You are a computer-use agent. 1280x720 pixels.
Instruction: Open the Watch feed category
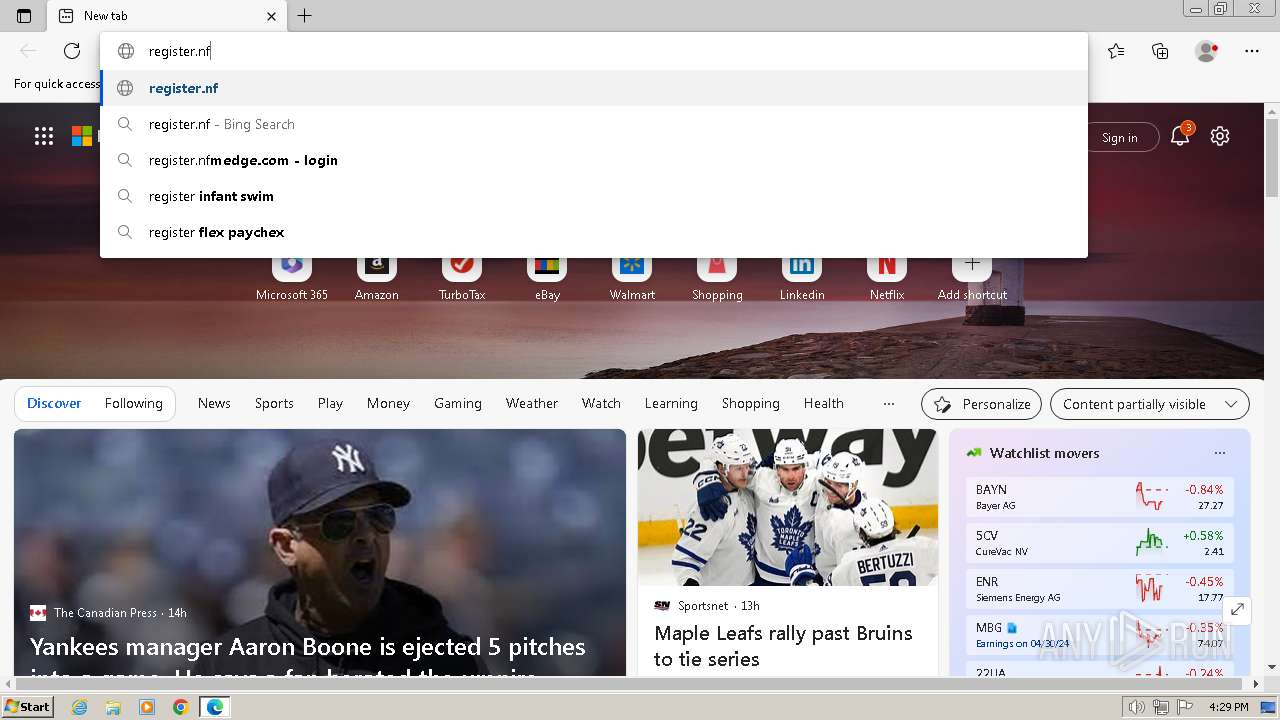(601, 403)
